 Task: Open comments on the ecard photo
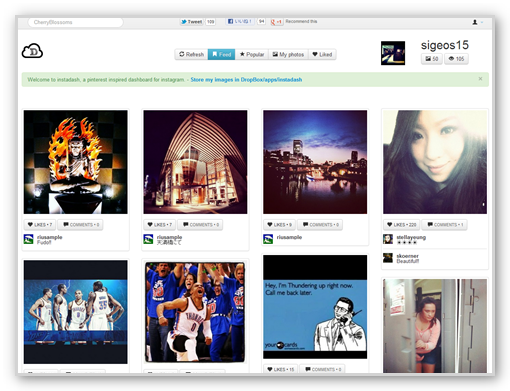322,369
